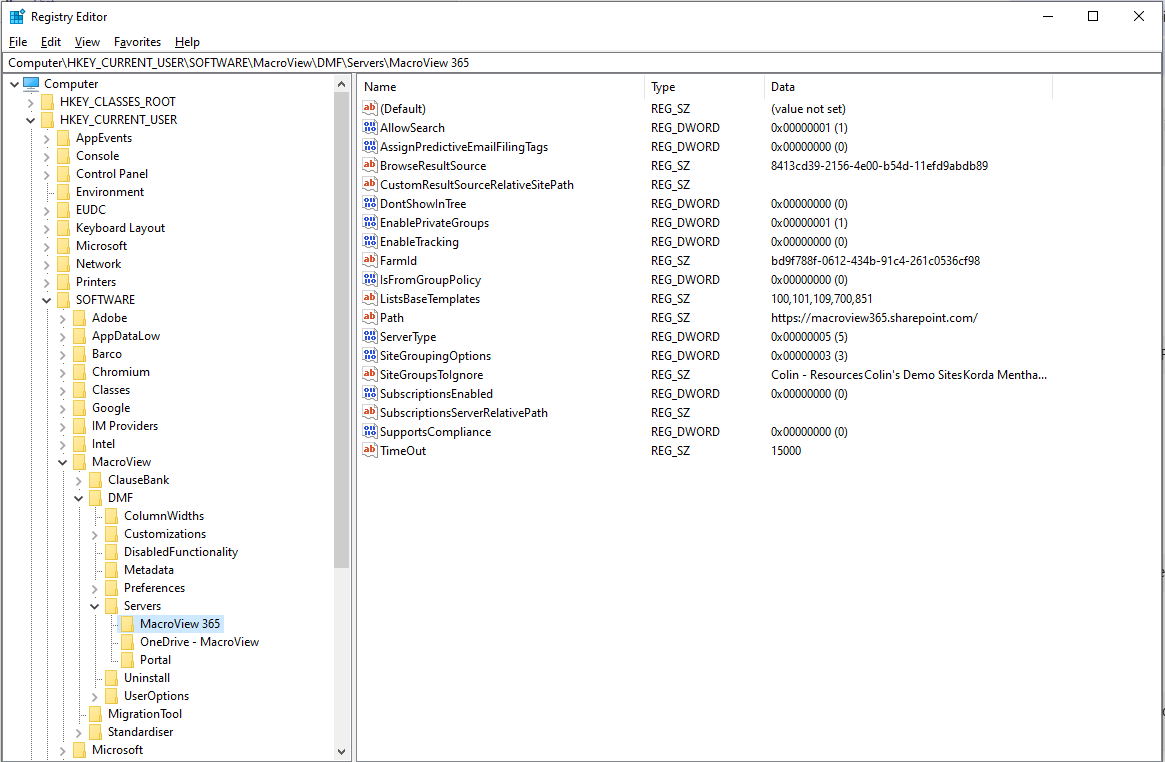Collapse the DMF key
The width and height of the screenshot is (1165, 762).
(79, 498)
